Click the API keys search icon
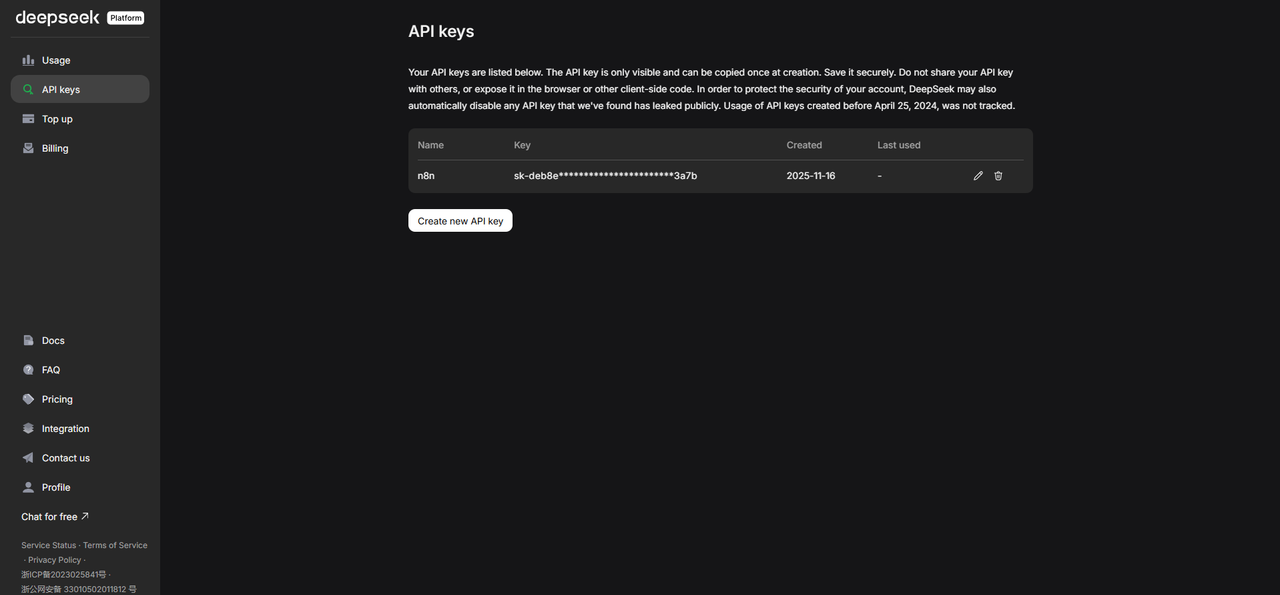Screen dimensions: 1280x595 28,89
